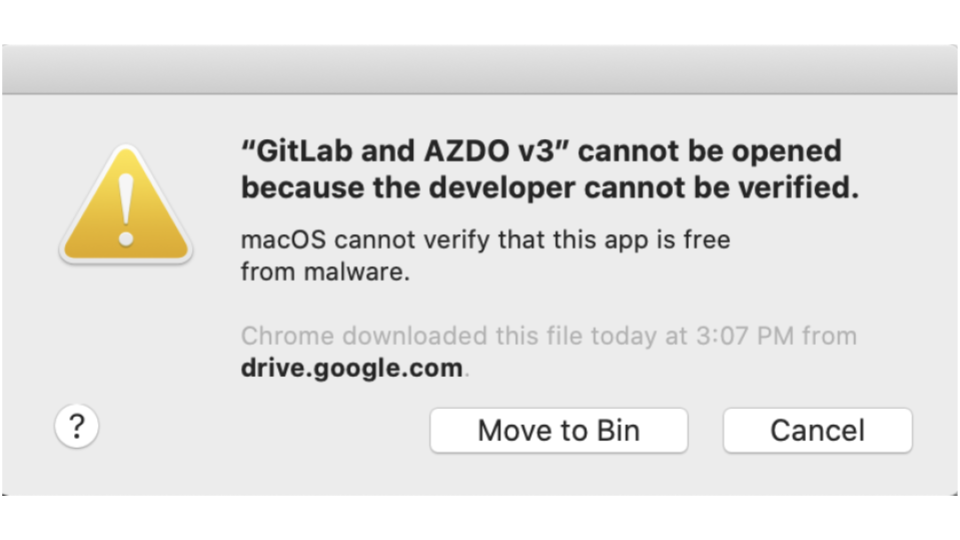Click "AZDO v3" in the dialog heading
960x540 pixels.
click(489, 151)
